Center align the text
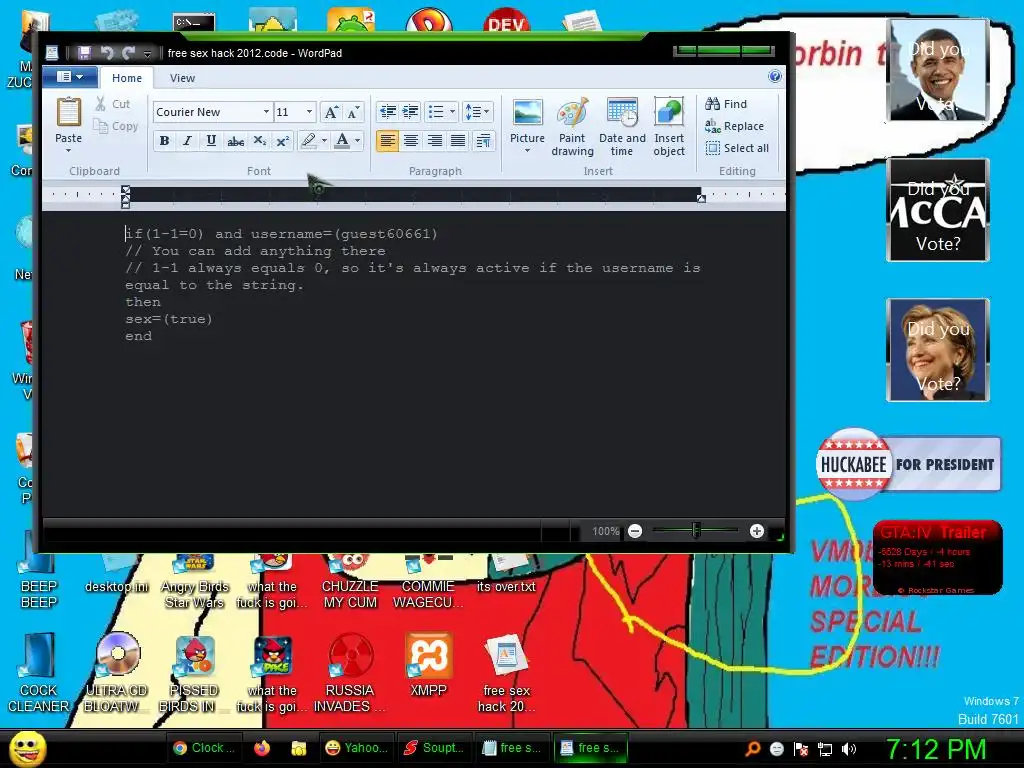The width and height of the screenshot is (1024, 768). 411,140
